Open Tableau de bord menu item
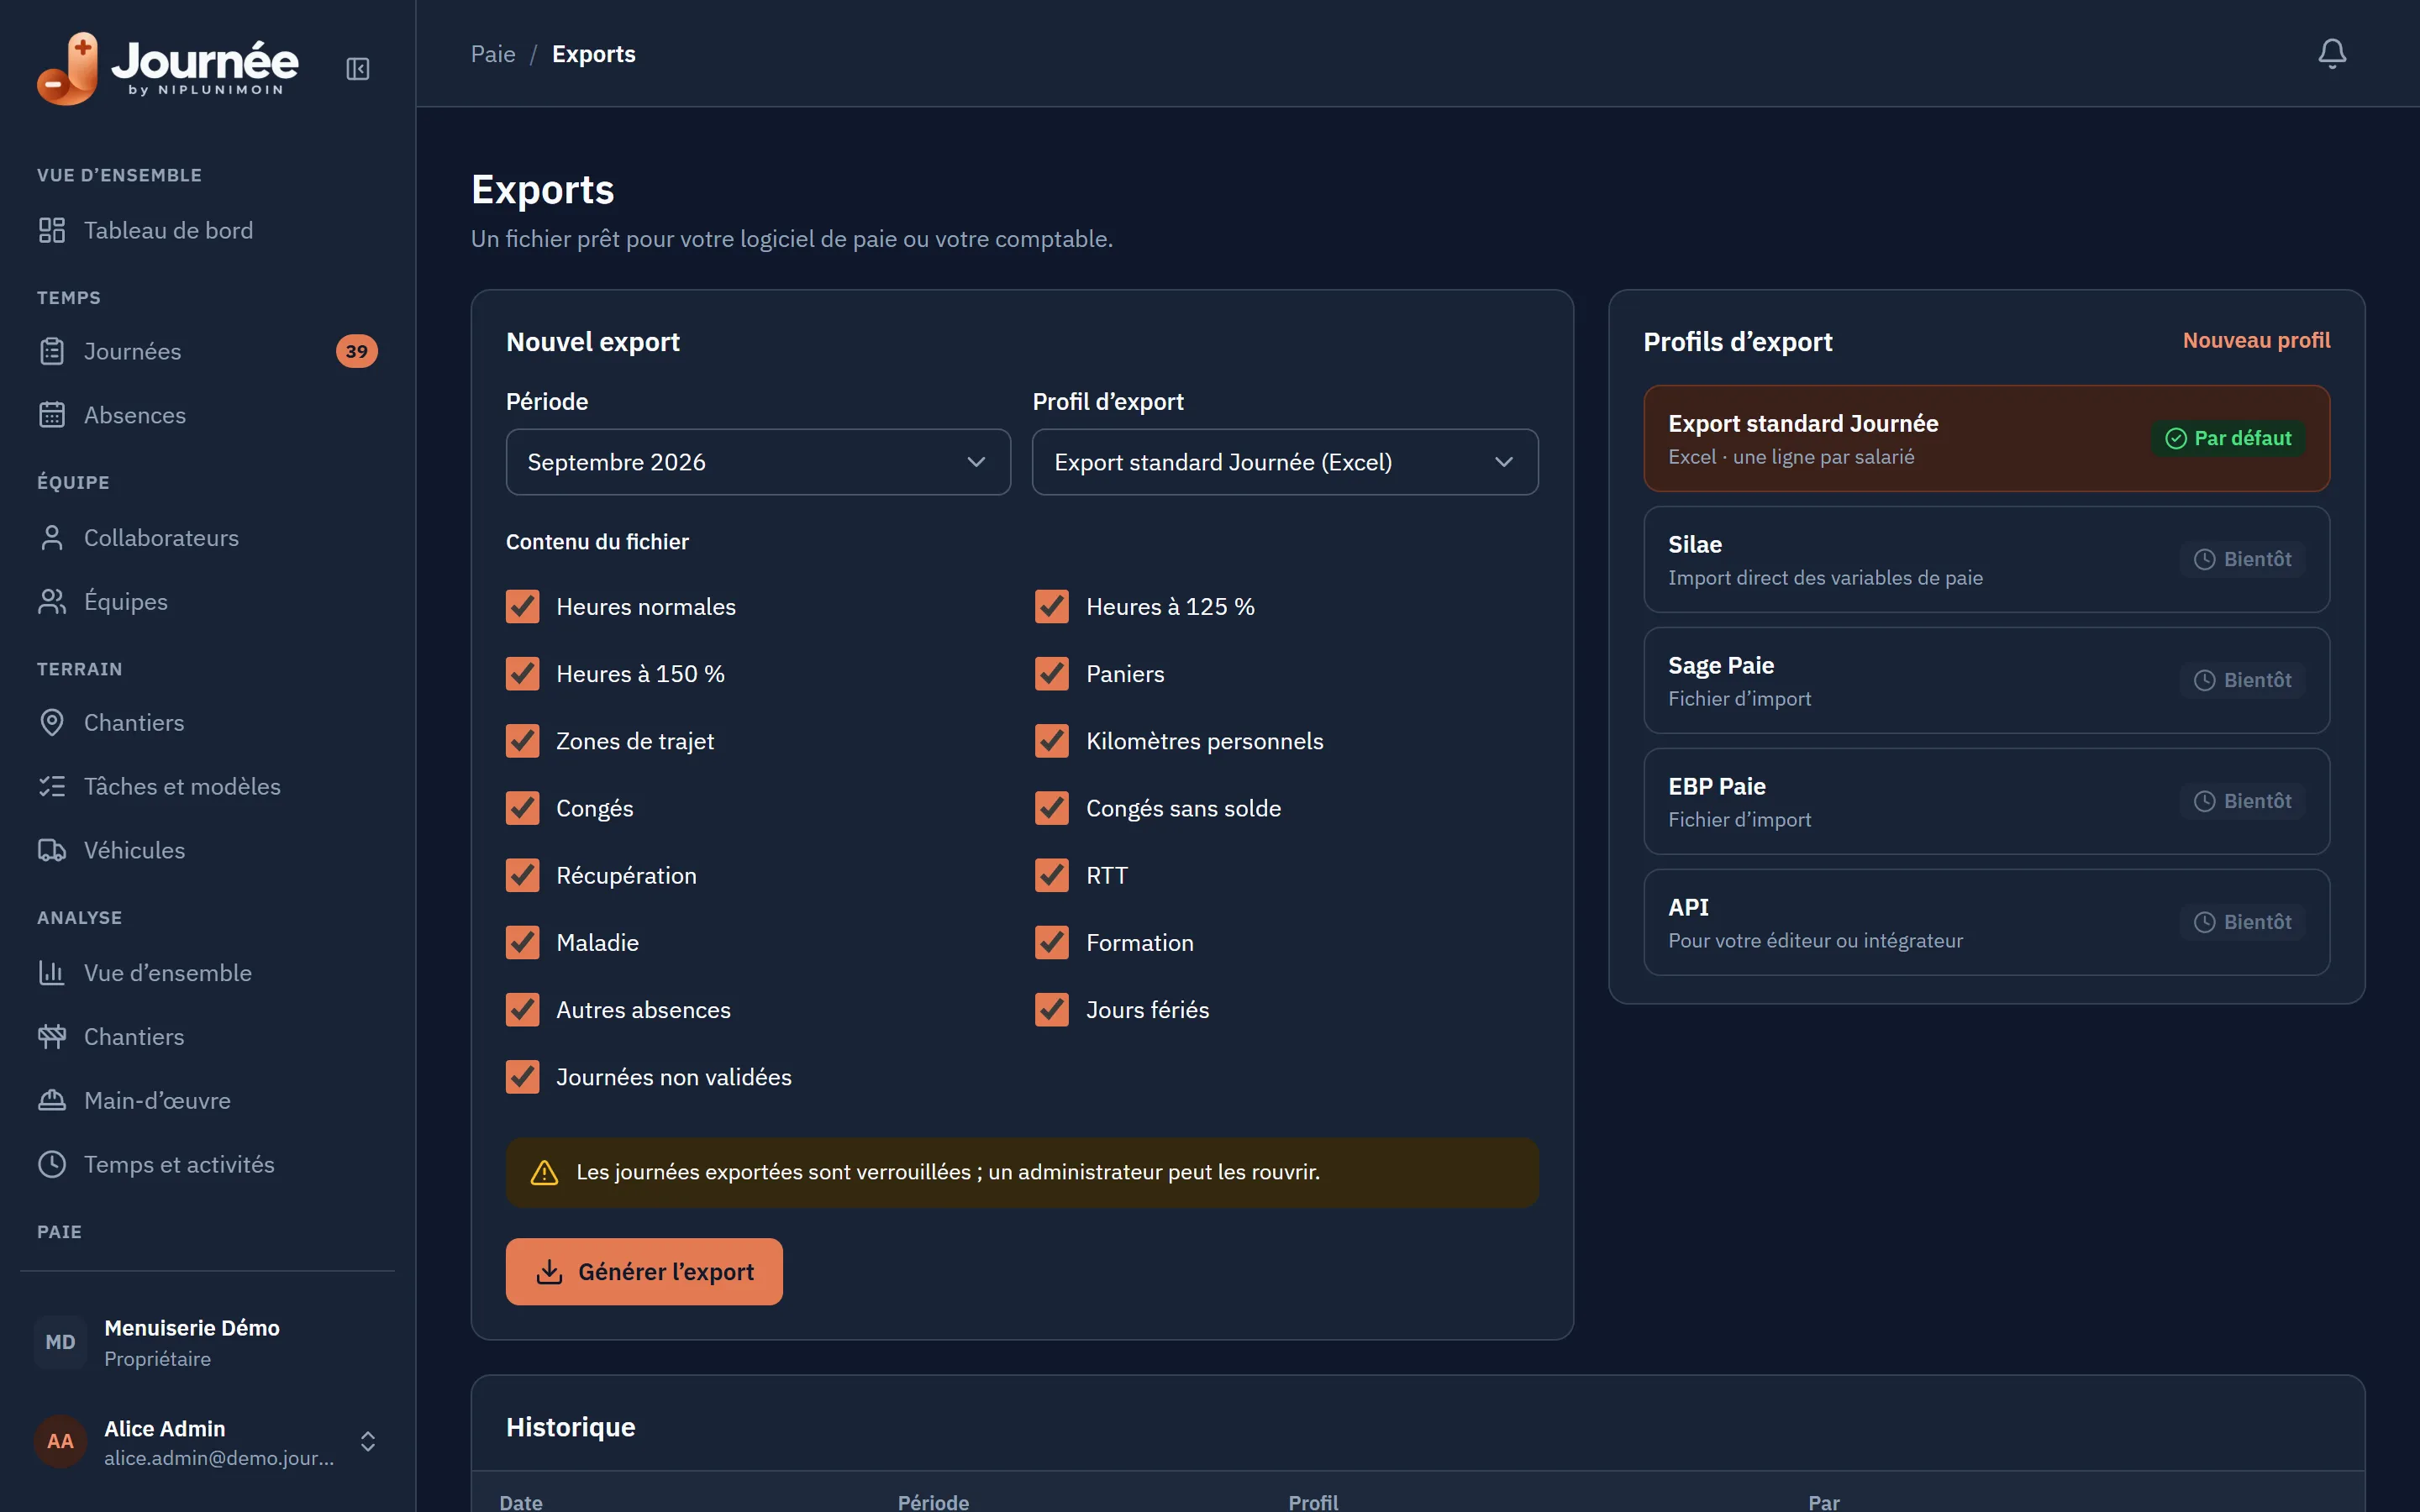Screen dimensions: 2420x1512 point(207,230)
